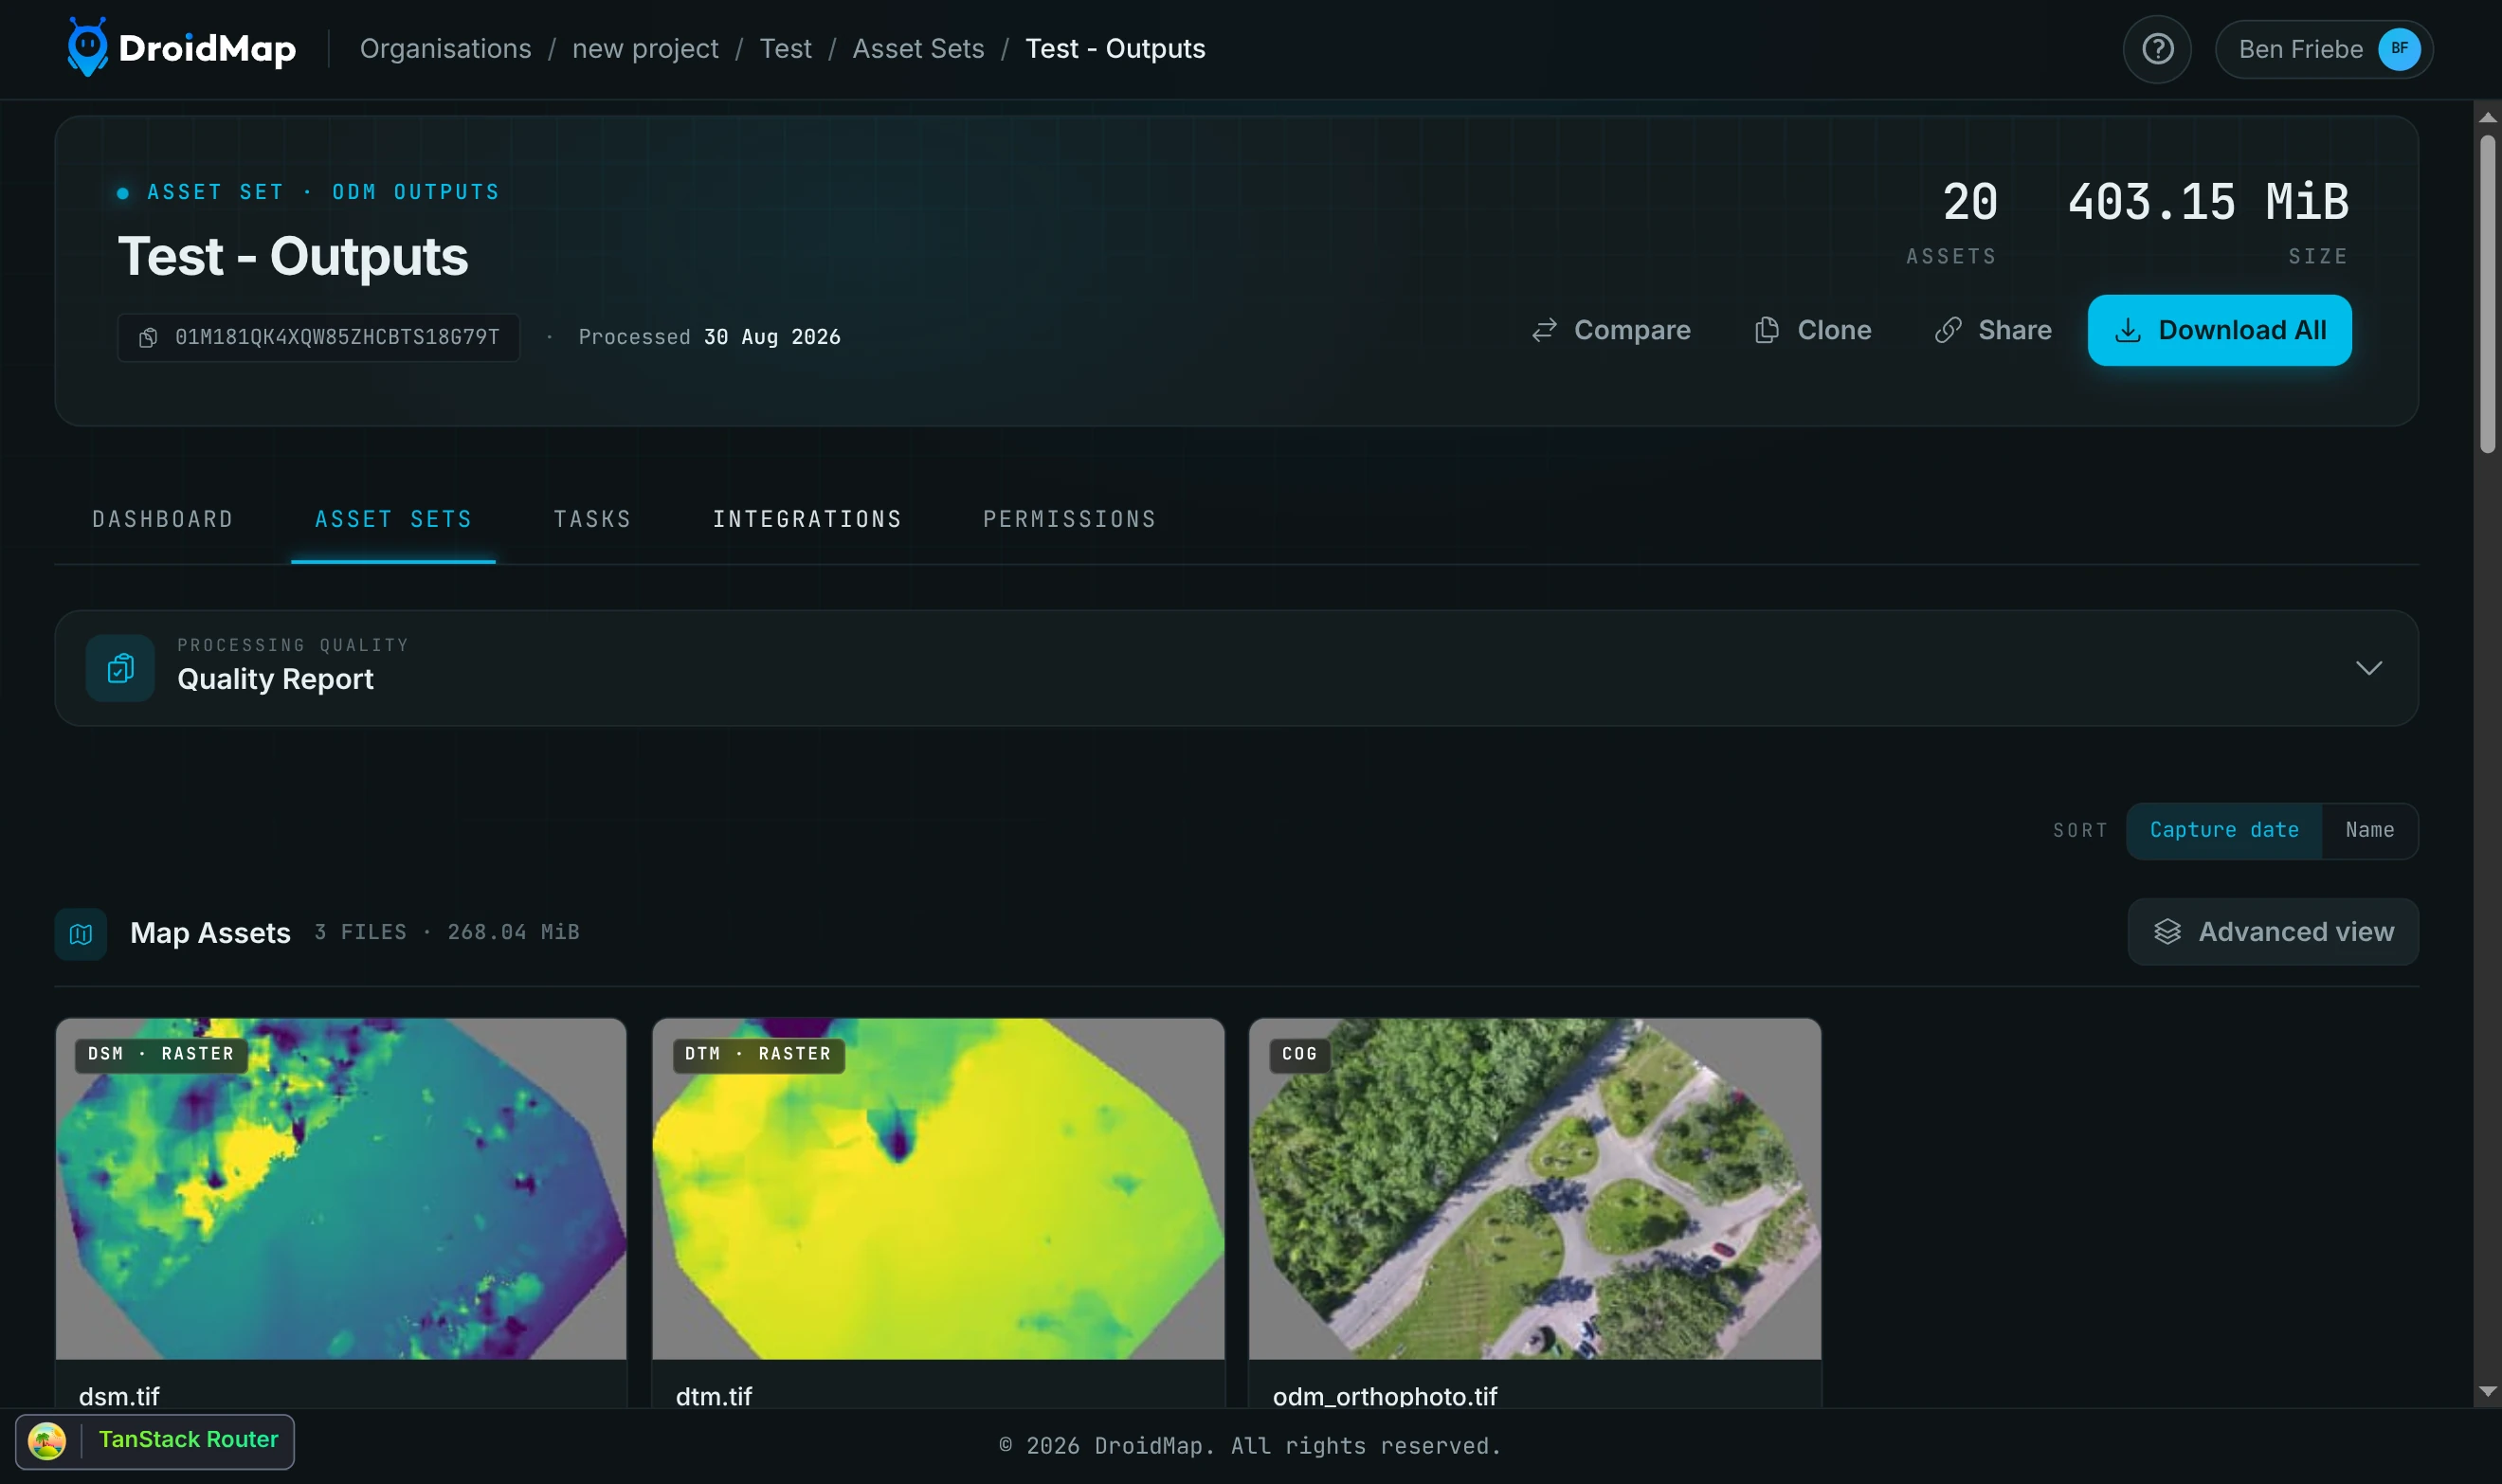
Task: Open the Advanced view button
Action: point(2273,932)
